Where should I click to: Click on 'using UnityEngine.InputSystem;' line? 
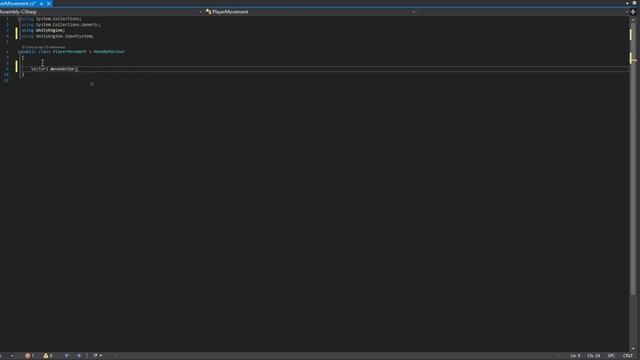point(58,36)
